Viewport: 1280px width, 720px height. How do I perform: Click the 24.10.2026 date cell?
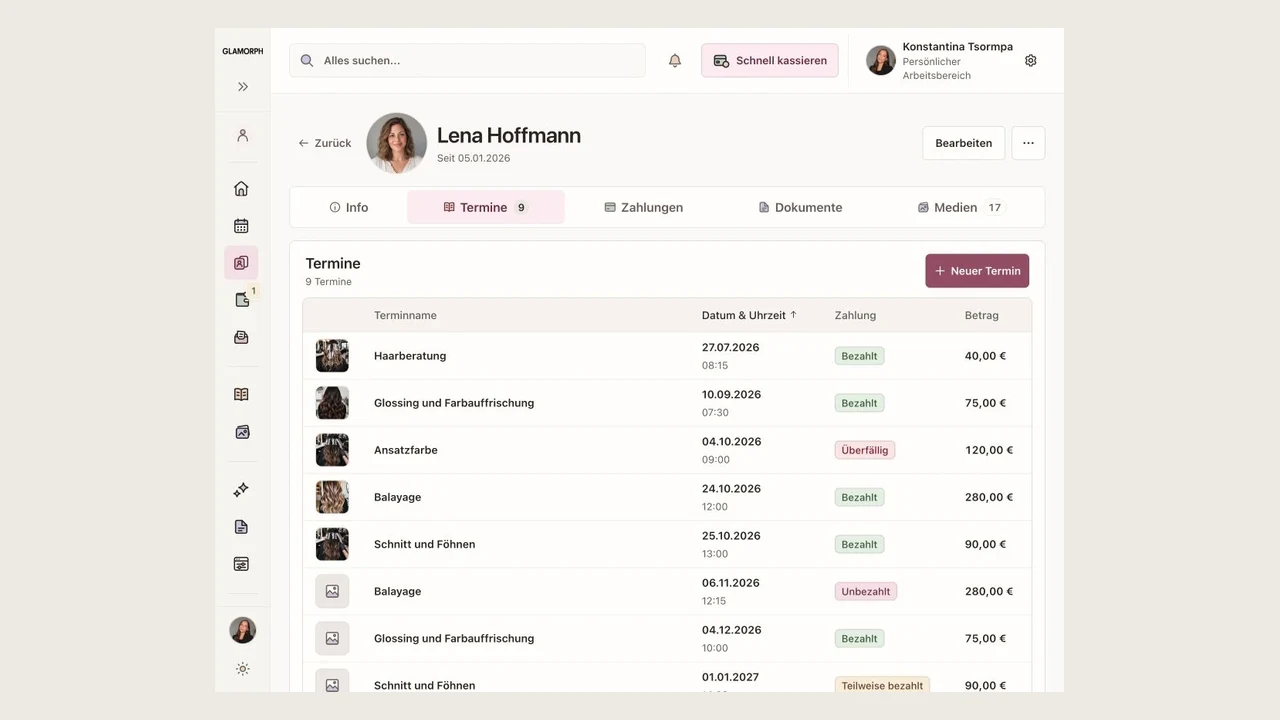(x=731, y=489)
